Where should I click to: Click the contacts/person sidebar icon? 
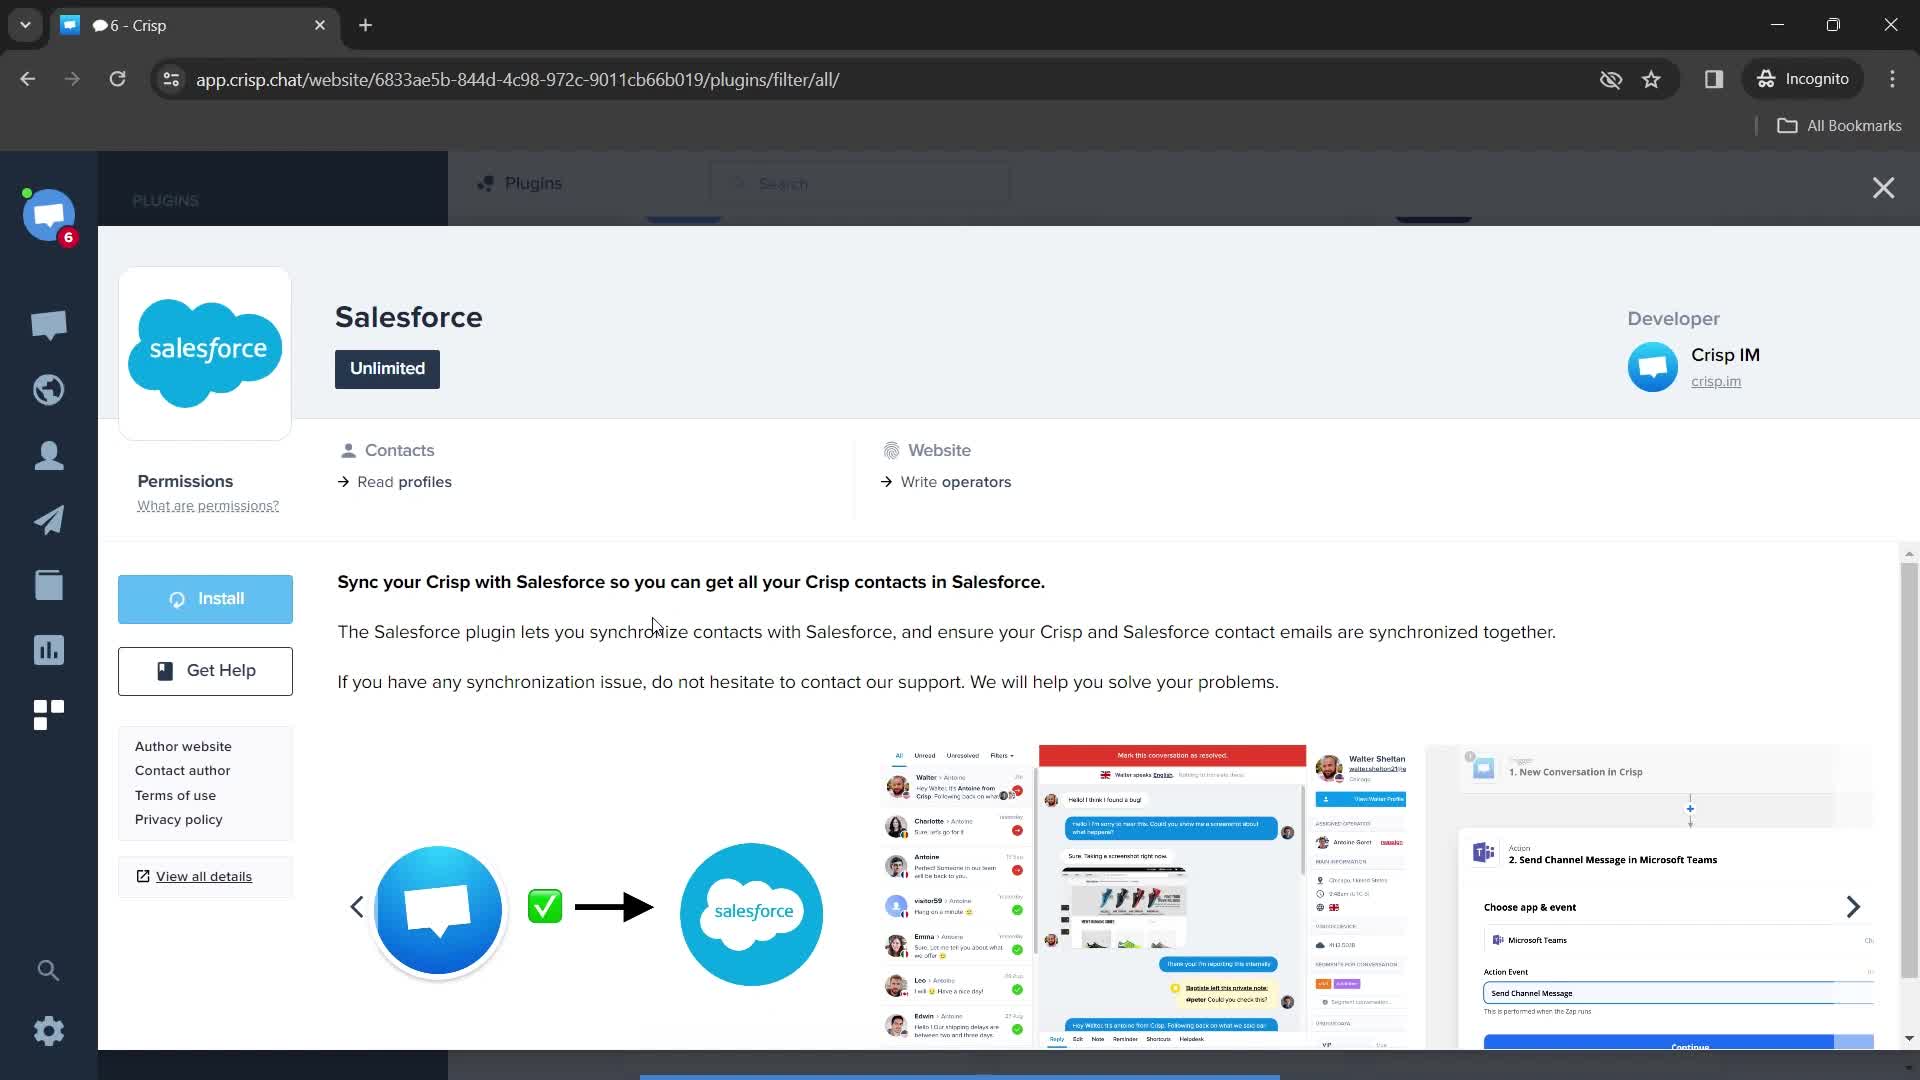click(x=49, y=455)
